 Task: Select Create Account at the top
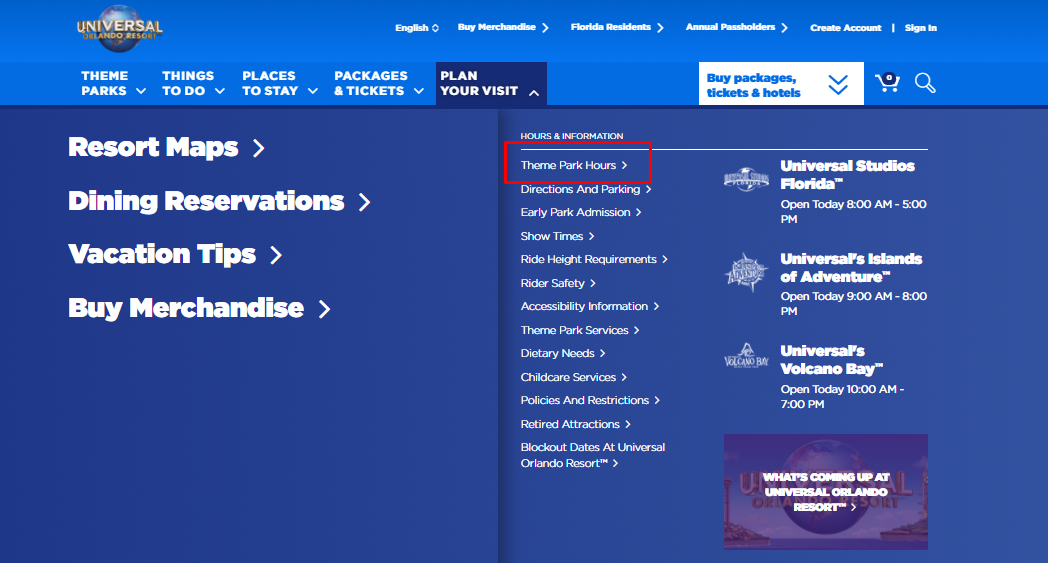pos(845,28)
